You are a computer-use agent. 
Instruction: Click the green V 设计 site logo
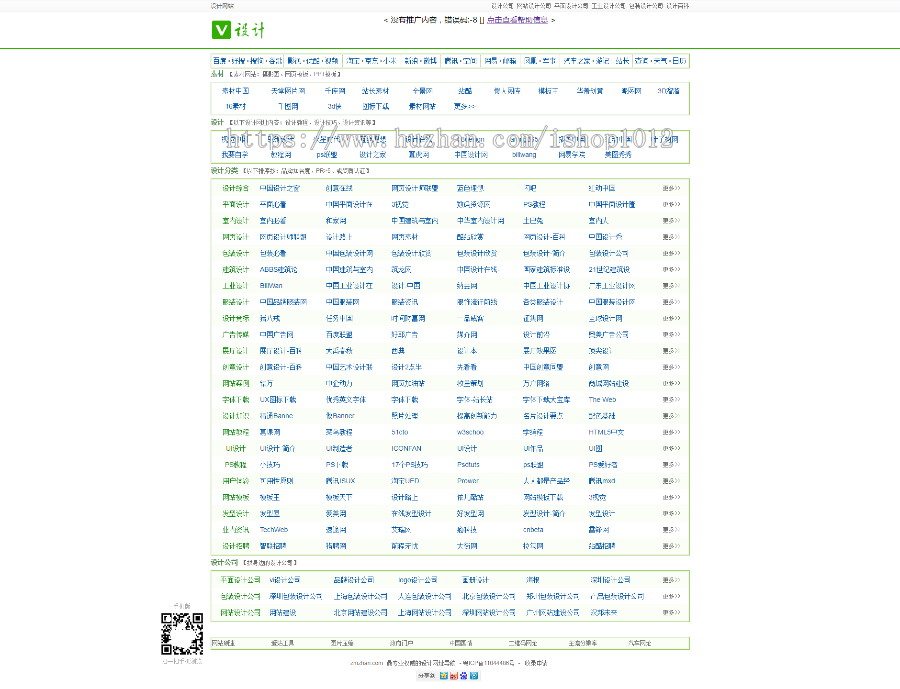click(238, 30)
